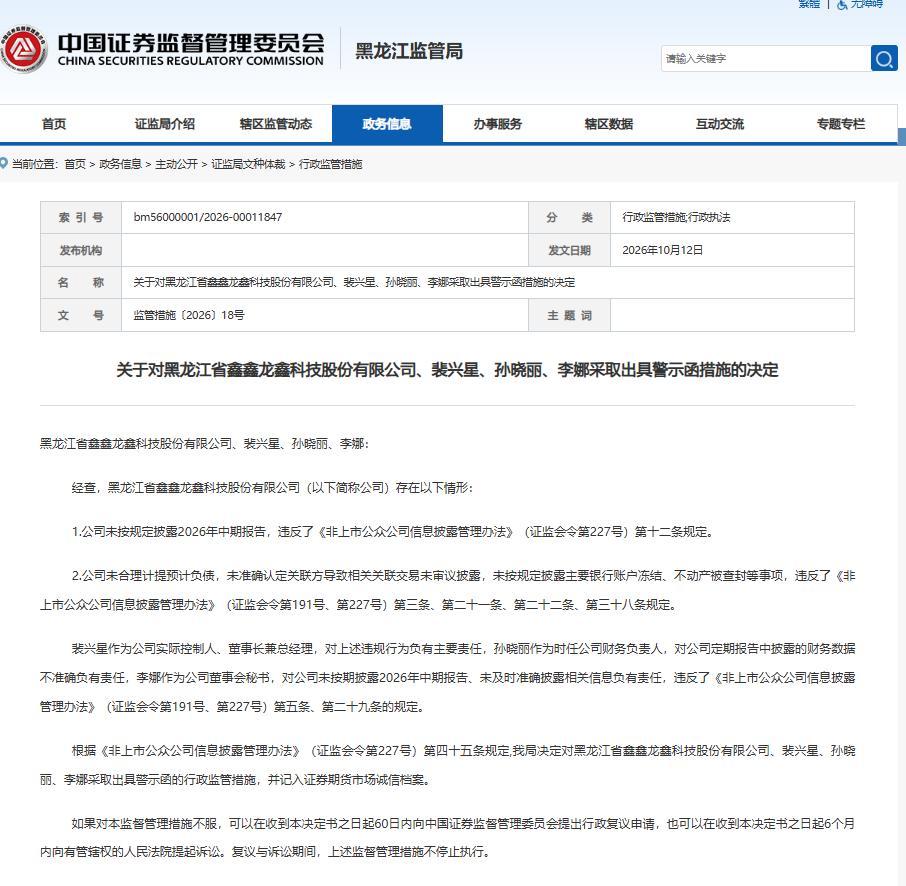Click the 主题词 table label

pos(570,315)
